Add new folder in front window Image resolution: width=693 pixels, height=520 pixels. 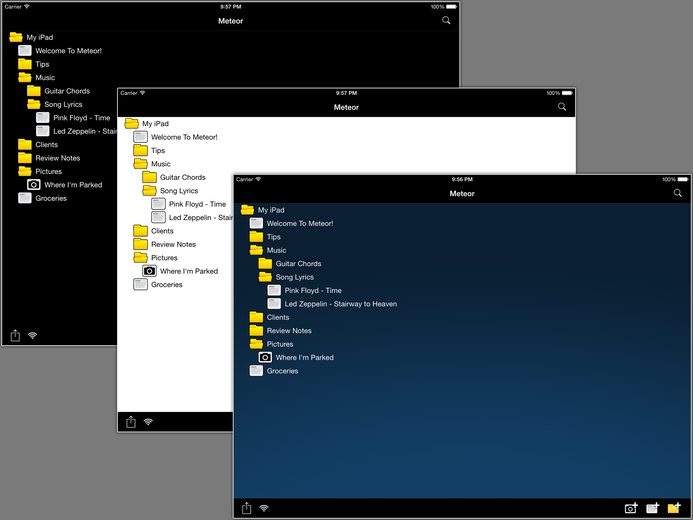674,508
